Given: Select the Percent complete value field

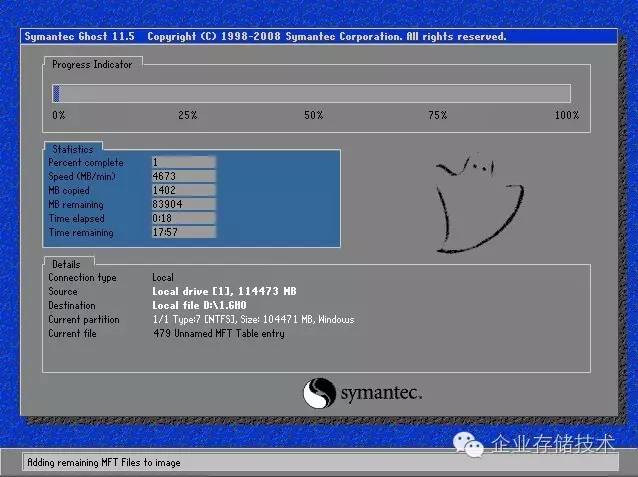Looking at the screenshot, I should pyautogui.click(x=183, y=162).
